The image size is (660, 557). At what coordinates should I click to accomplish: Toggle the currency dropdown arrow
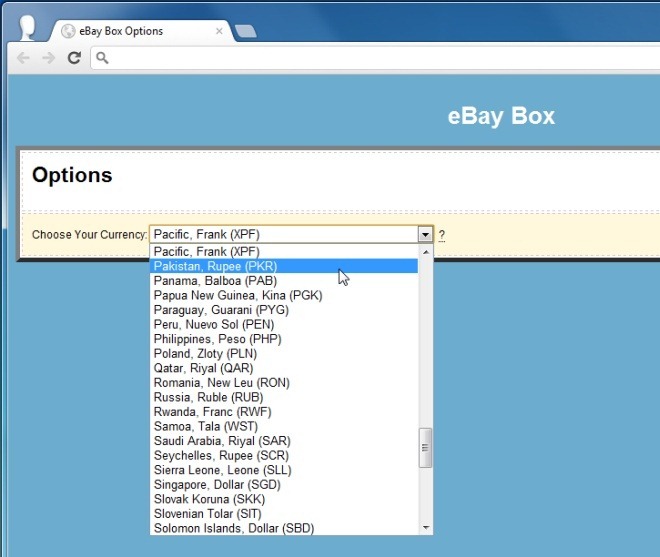tap(425, 235)
